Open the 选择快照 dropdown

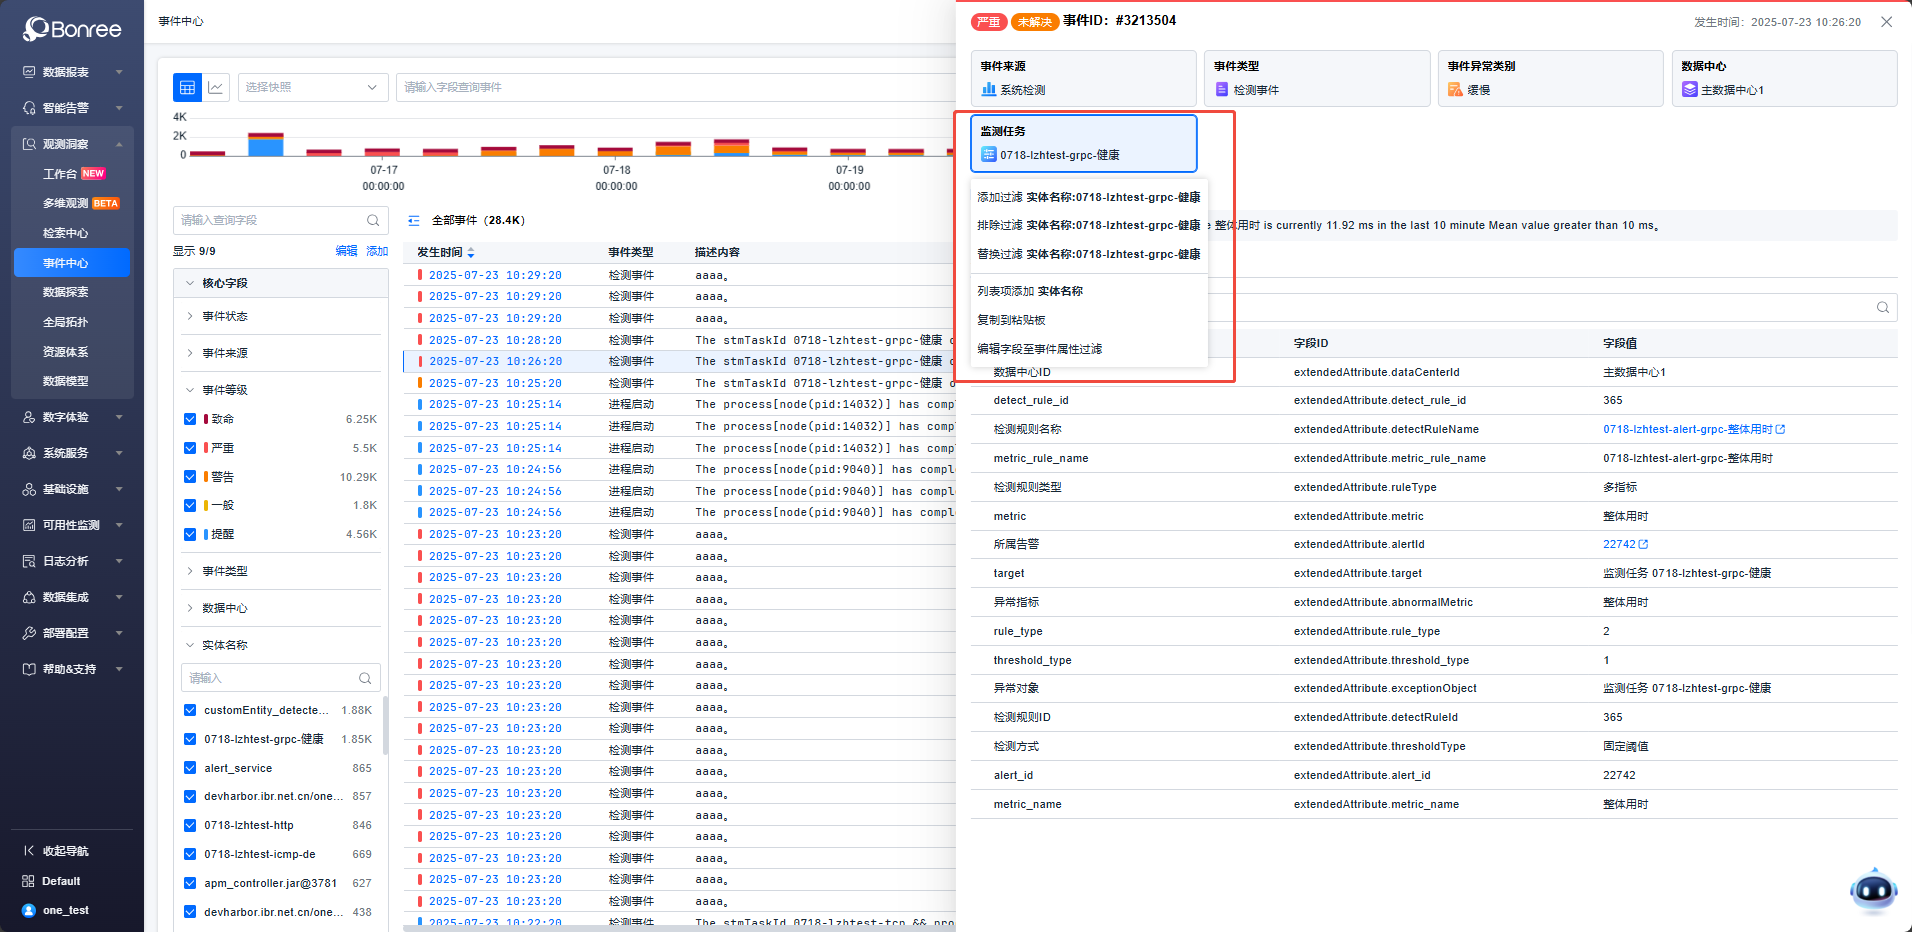tap(312, 88)
